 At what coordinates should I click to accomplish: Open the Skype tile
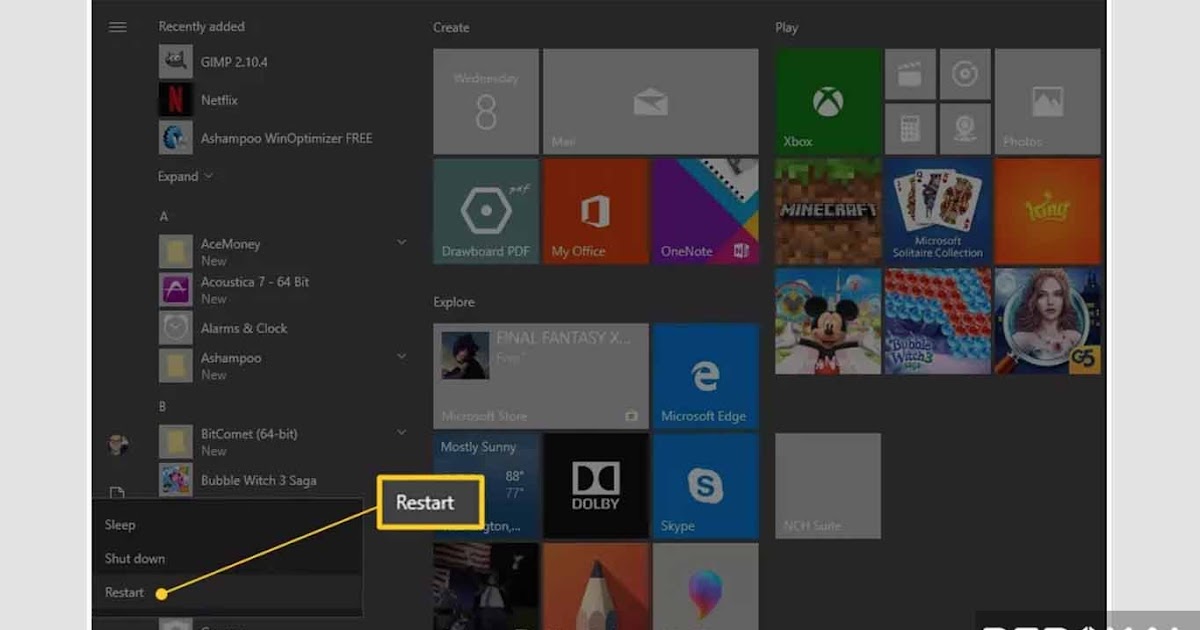click(x=706, y=486)
